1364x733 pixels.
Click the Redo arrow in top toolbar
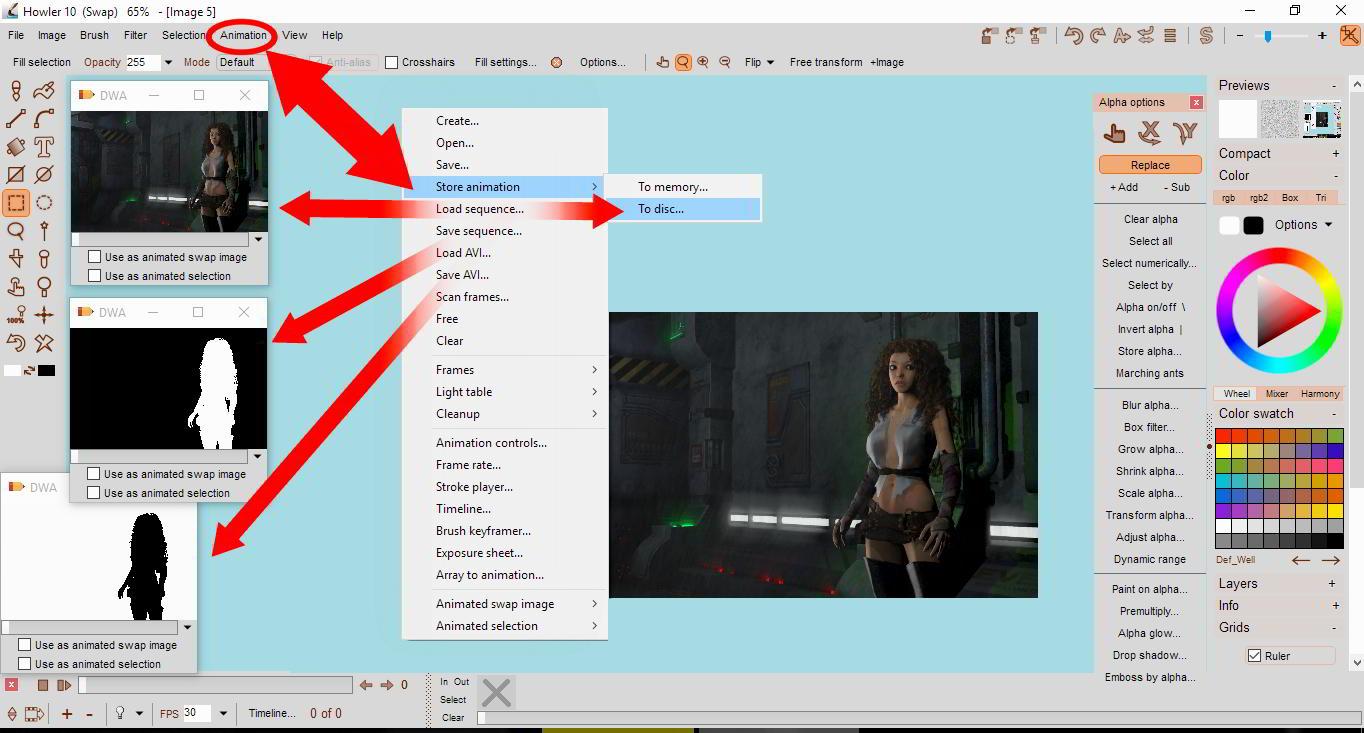[1097, 36]
